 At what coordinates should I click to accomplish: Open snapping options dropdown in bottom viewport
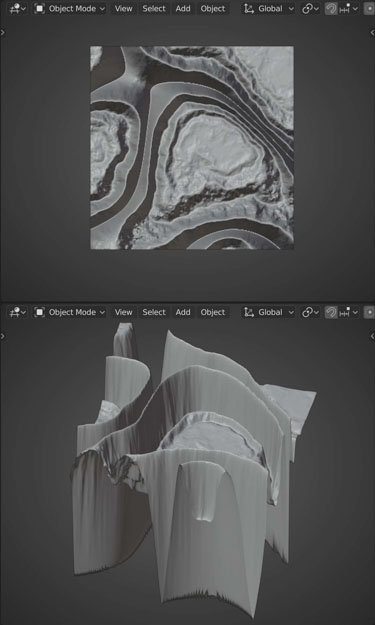tap(348, 312)
